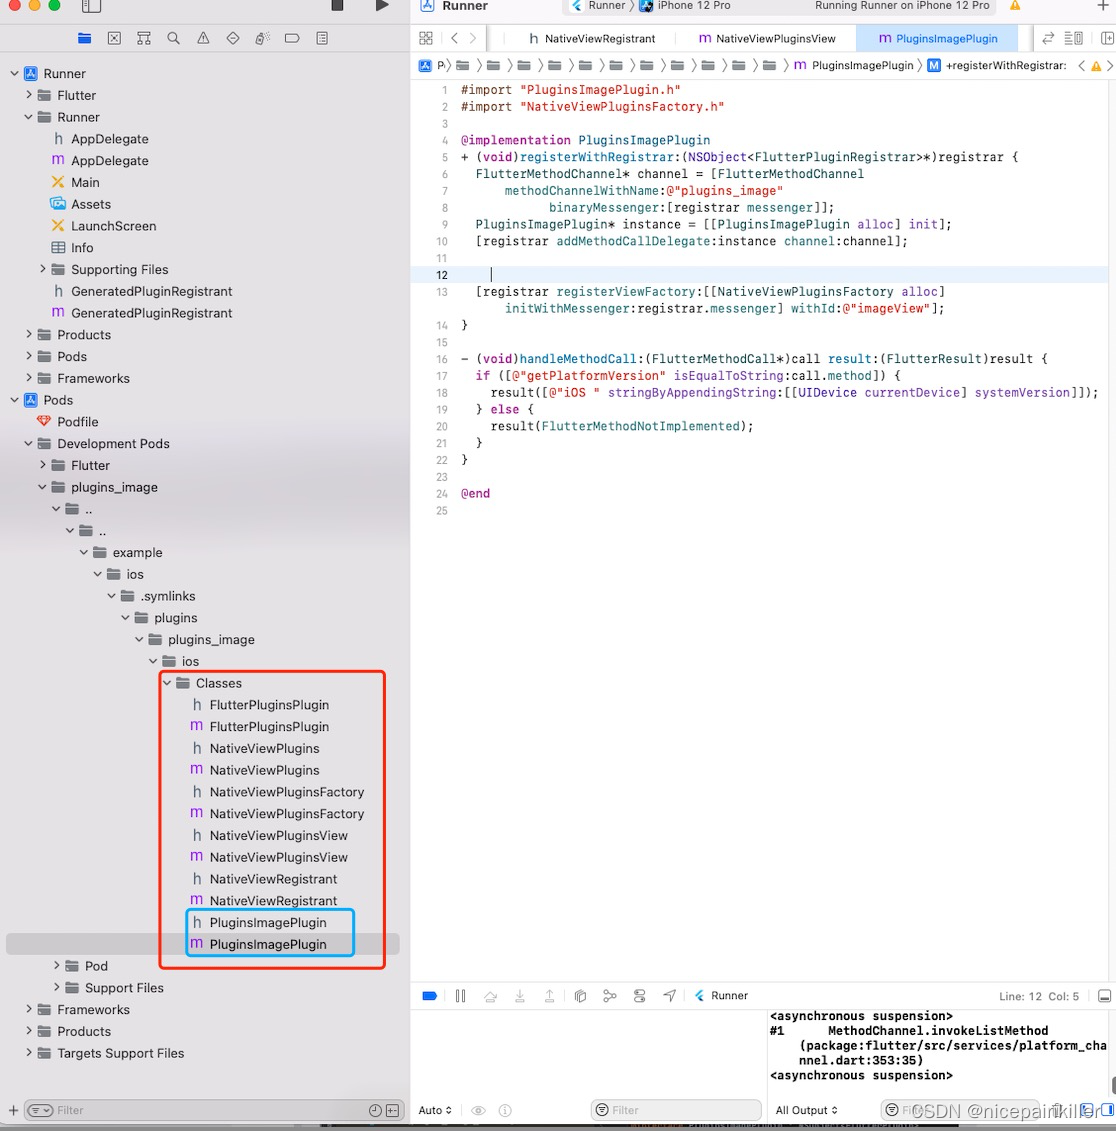Expand the Supporting Files group

(41, 269)
